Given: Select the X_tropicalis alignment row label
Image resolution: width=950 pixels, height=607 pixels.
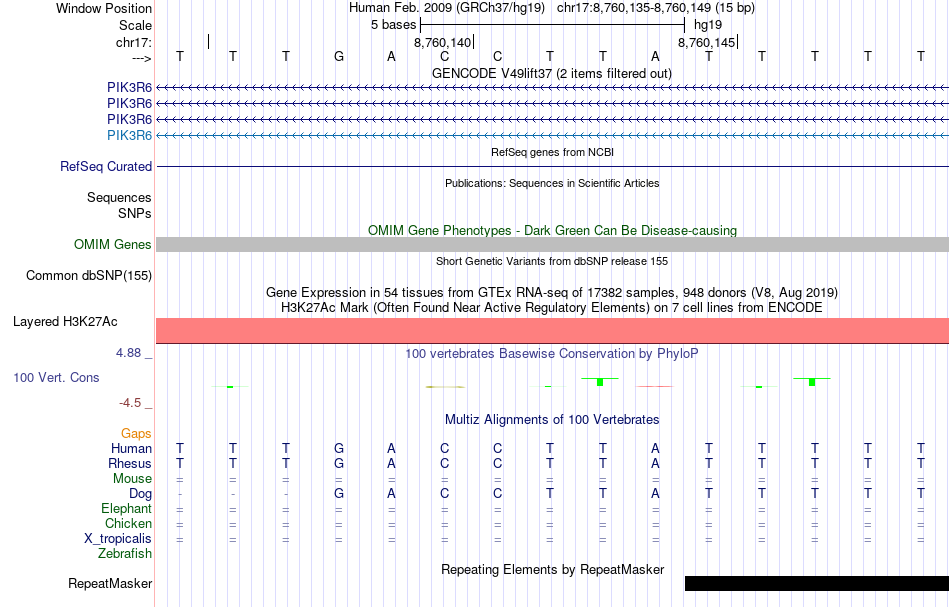Looking at the screenshot, I should point(118,539).
